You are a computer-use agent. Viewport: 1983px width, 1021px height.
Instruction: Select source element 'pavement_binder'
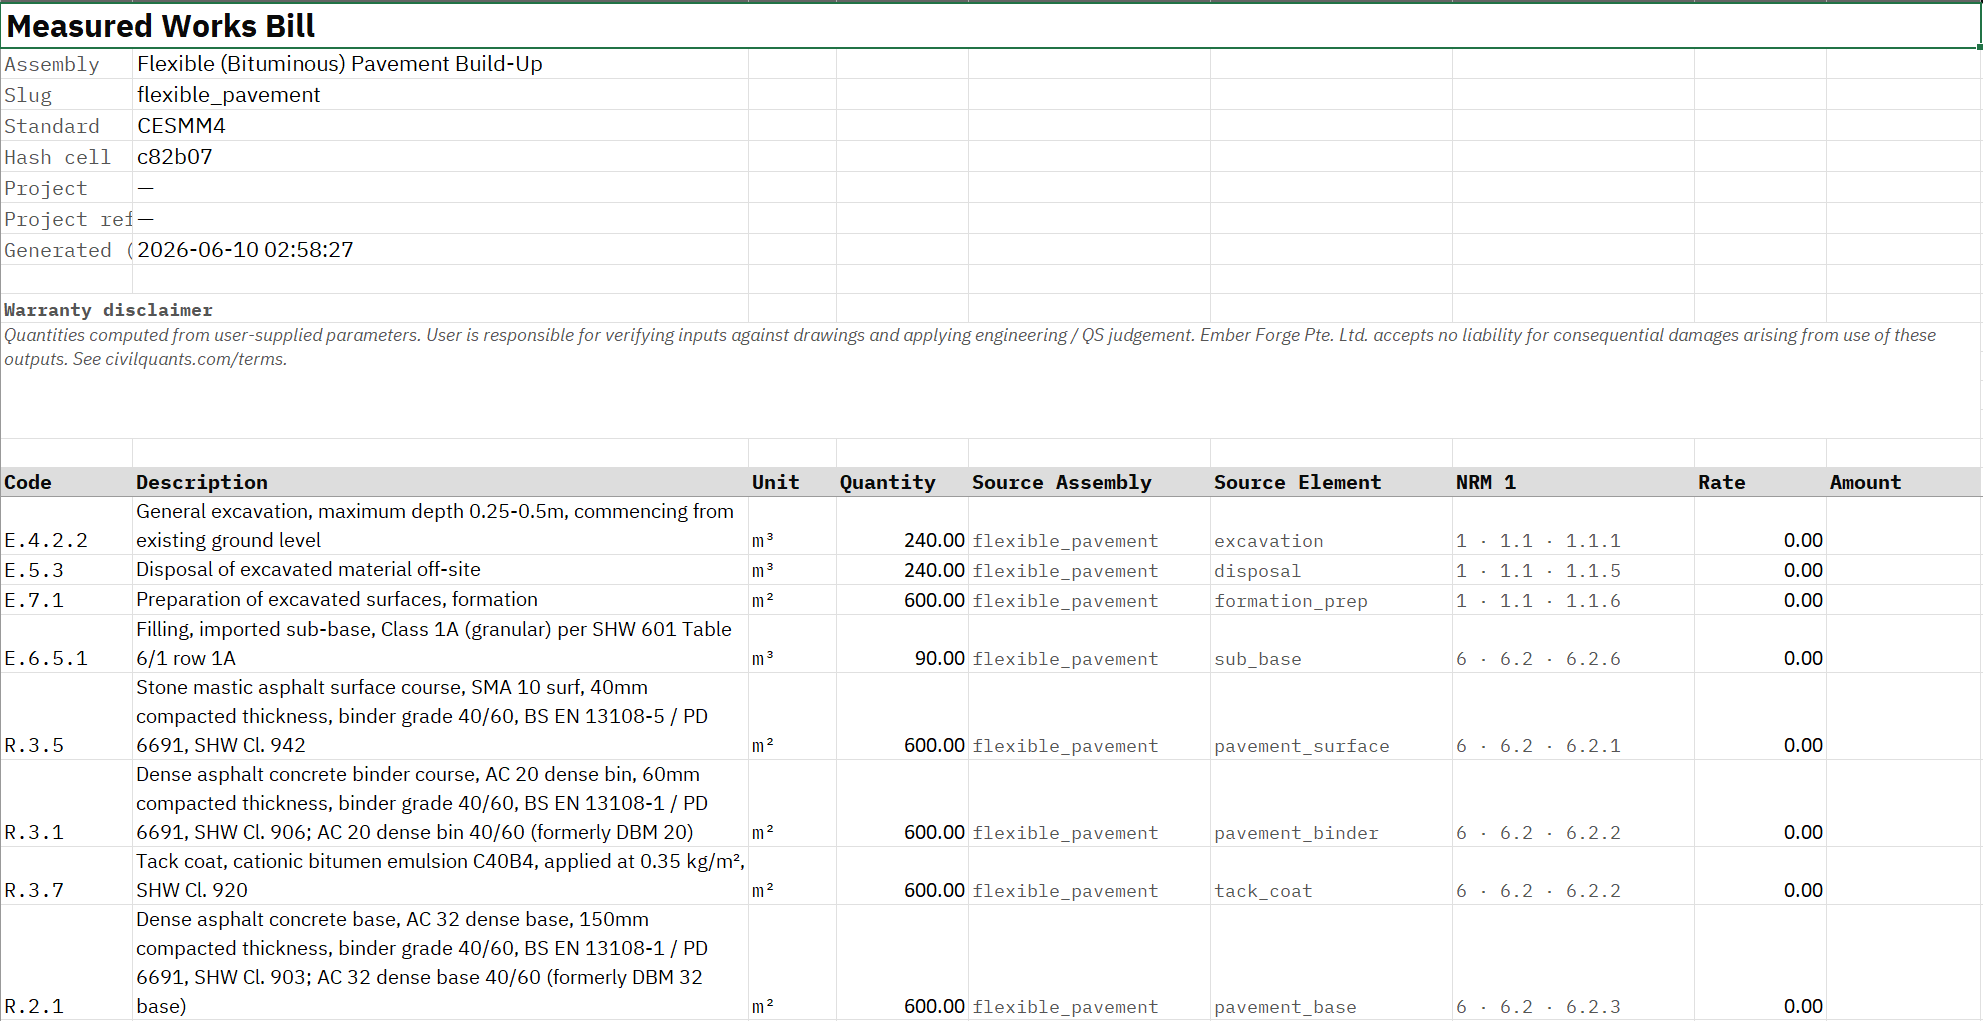pos(1331,803)
